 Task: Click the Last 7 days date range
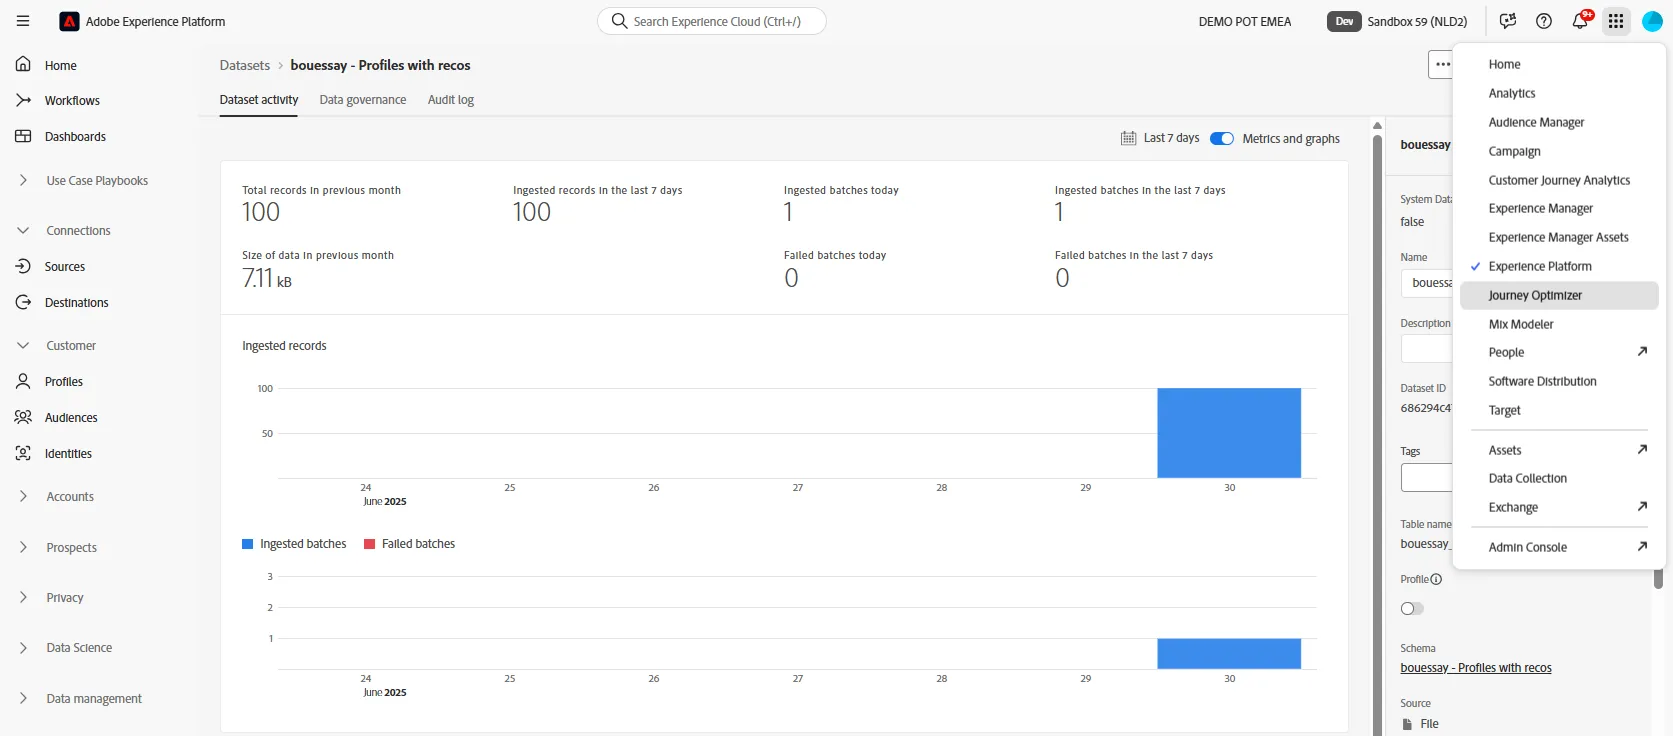coord(1171,138)
